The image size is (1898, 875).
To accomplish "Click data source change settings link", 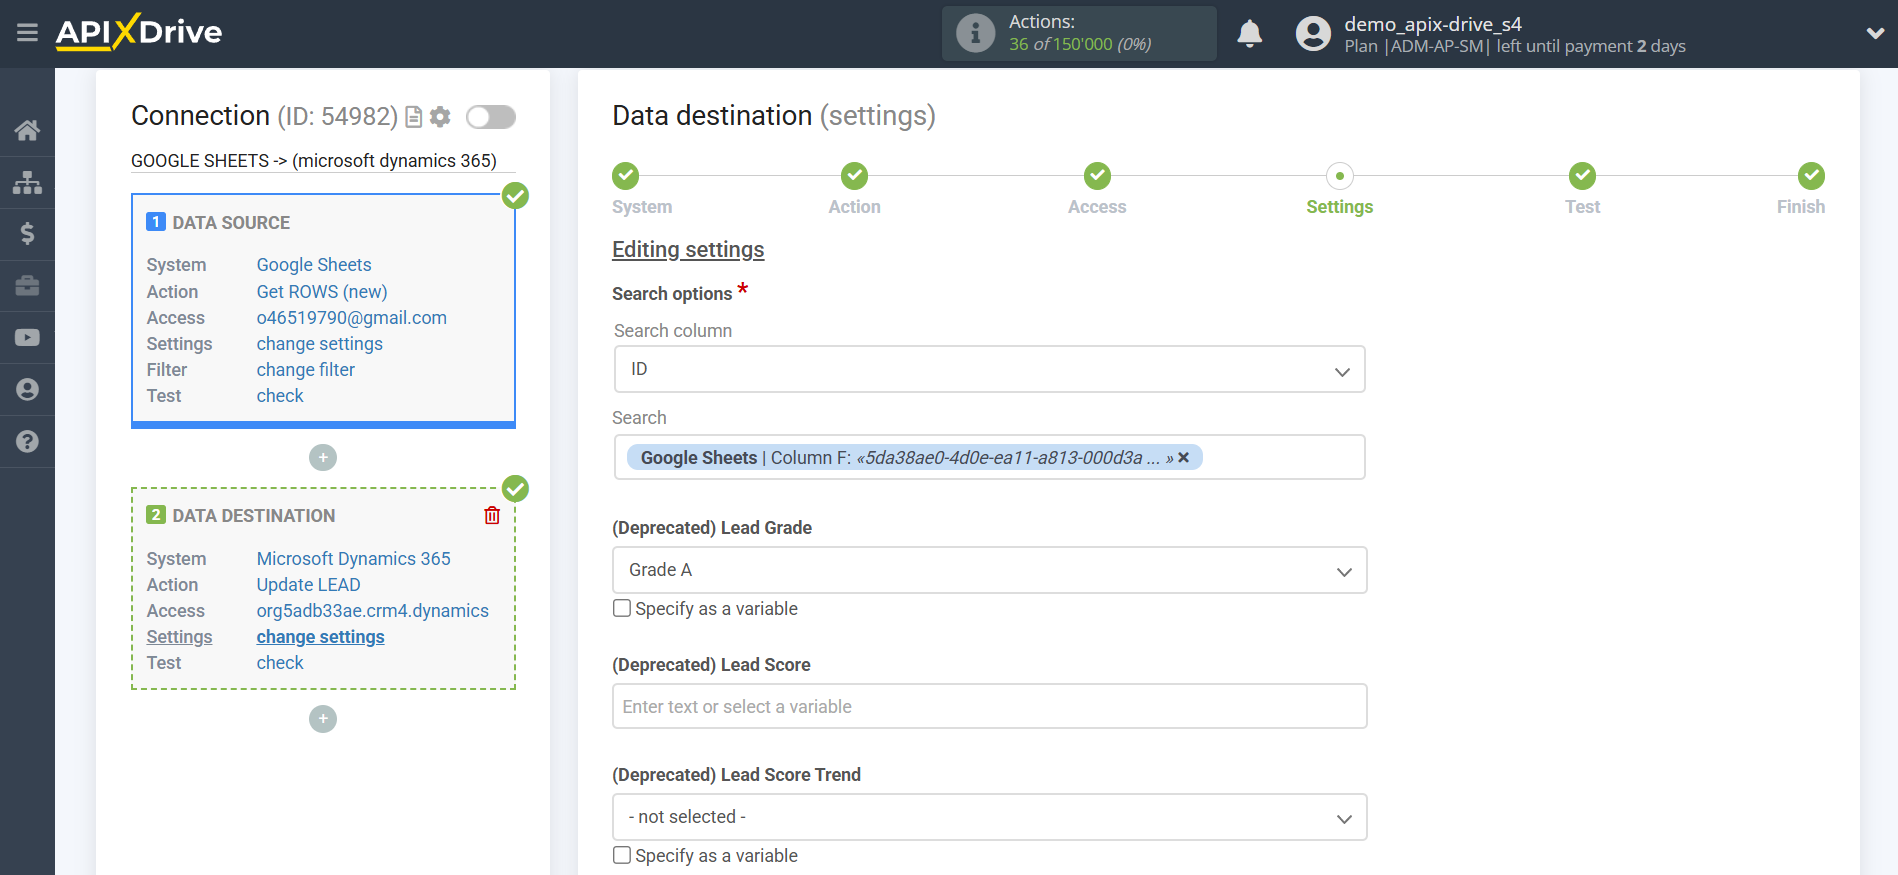I will pos(319,343).
